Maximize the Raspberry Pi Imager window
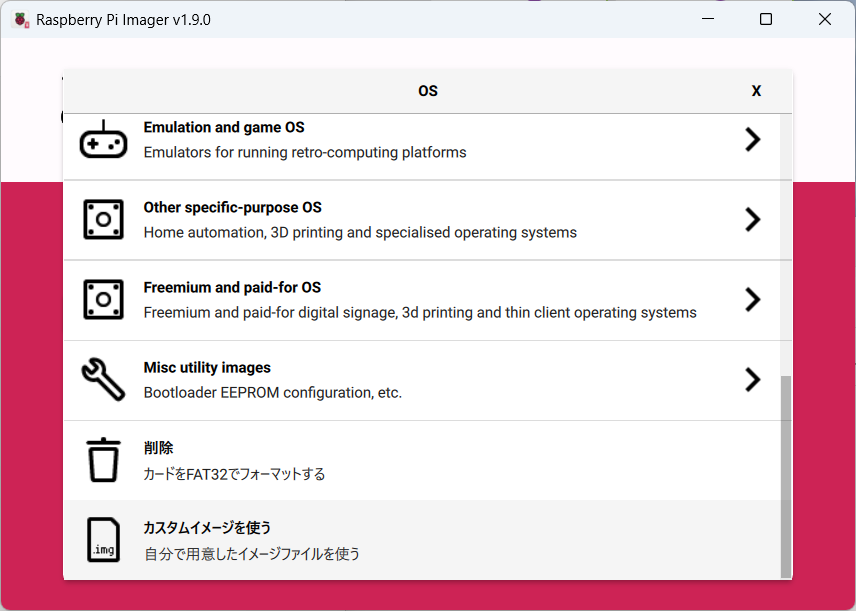The height and width of the screenshot is (611, 856). pyautogui.click(x=766, y=19)
